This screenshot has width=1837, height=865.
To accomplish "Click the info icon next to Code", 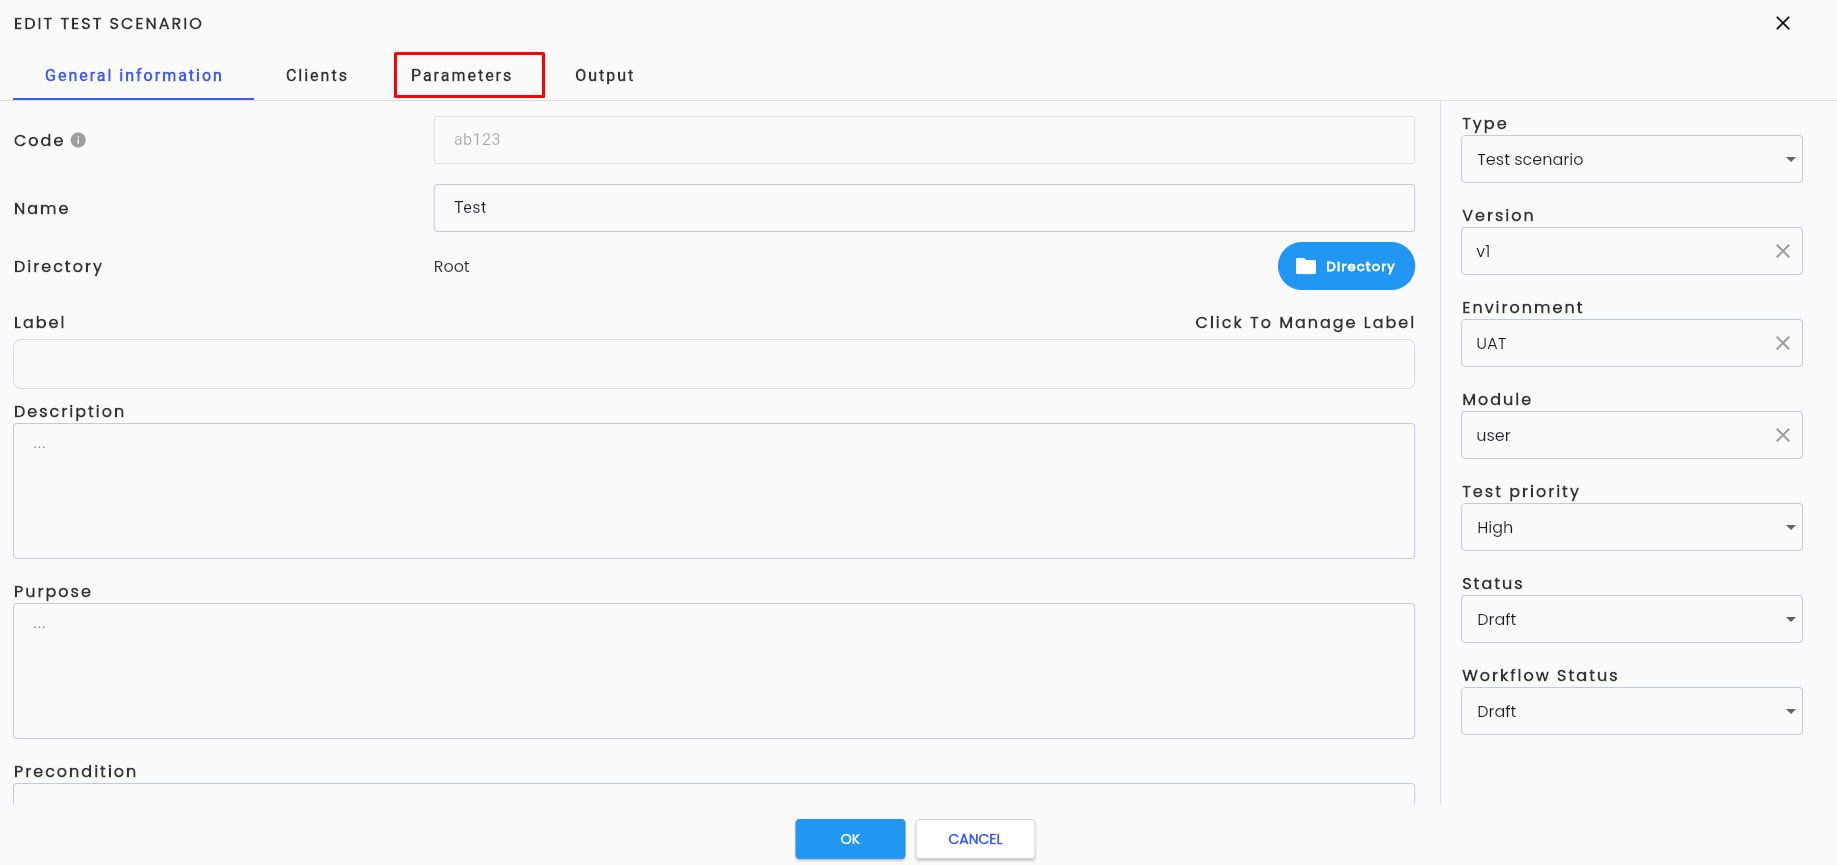I will point(78,140).
